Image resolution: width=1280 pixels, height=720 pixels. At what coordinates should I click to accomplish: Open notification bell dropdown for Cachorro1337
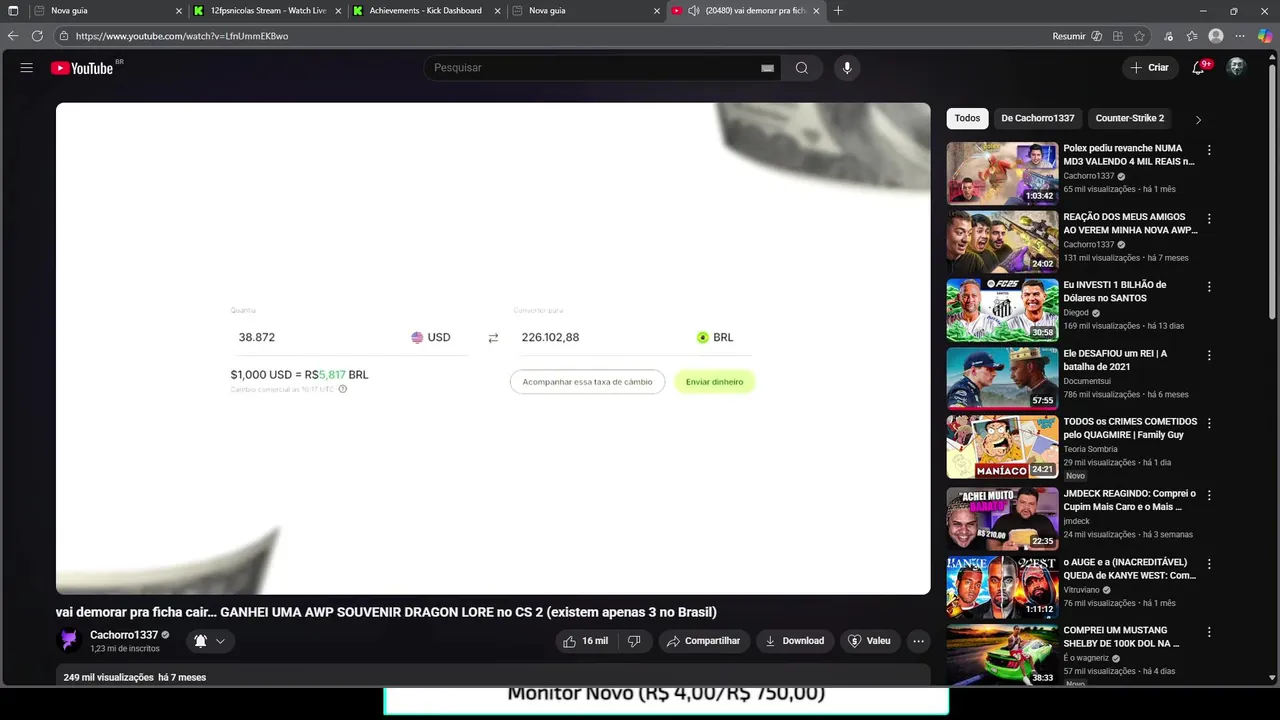[x=209, y=641]
